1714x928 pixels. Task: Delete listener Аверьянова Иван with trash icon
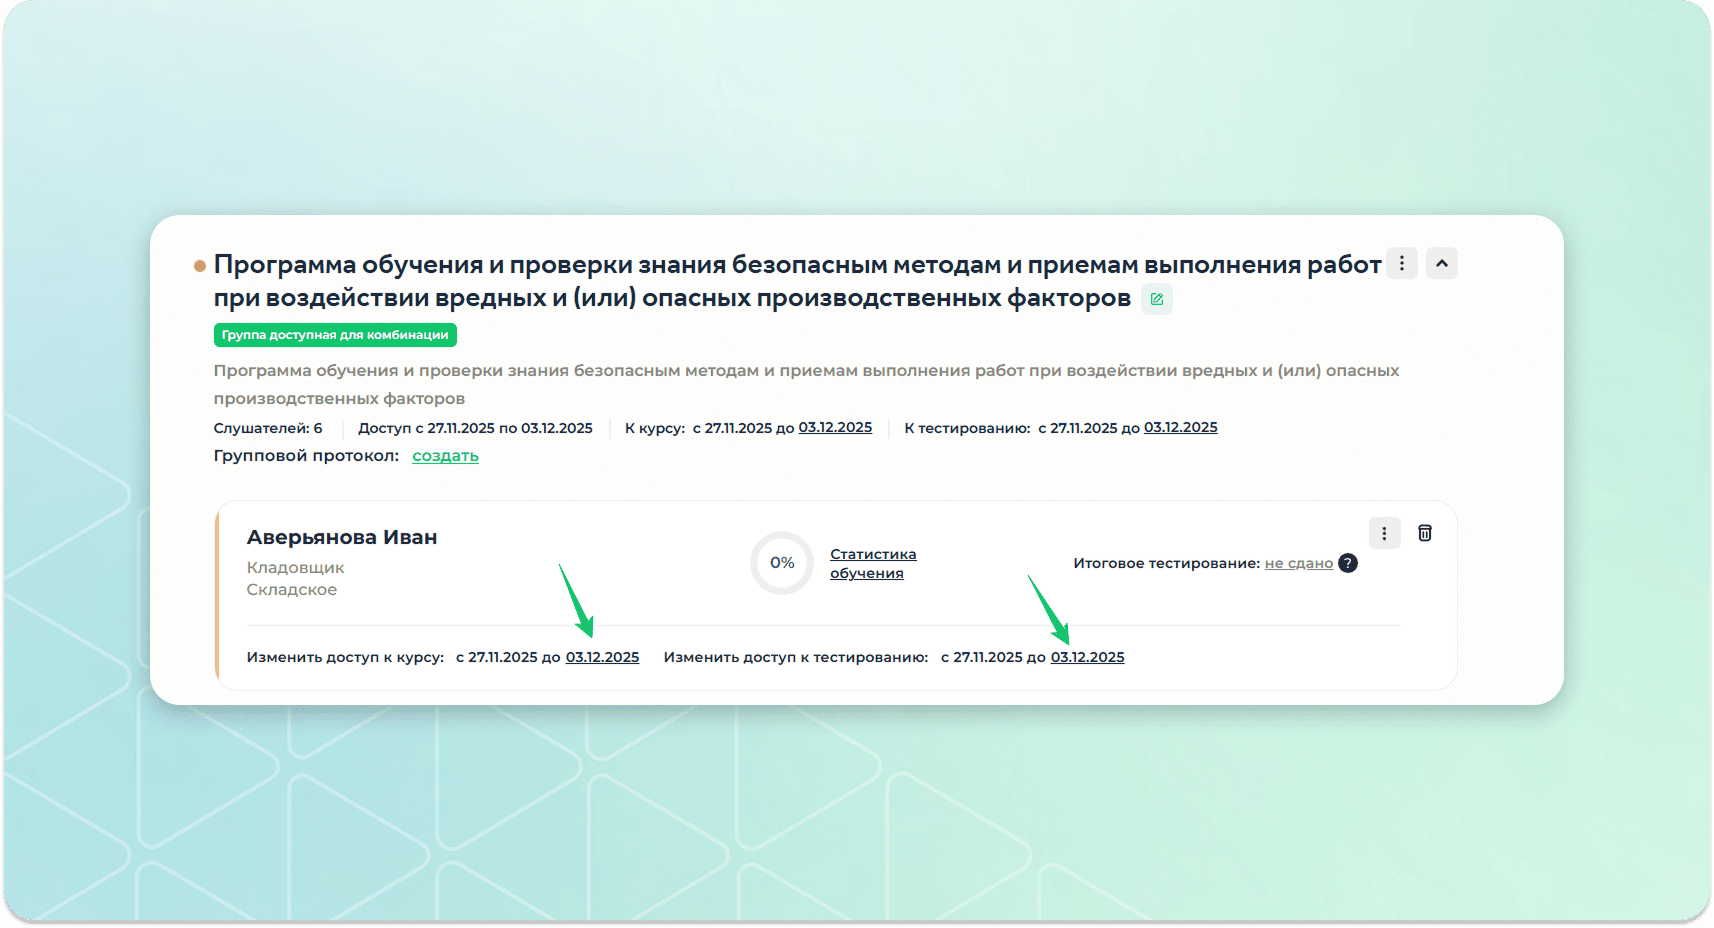point(1425,533)
